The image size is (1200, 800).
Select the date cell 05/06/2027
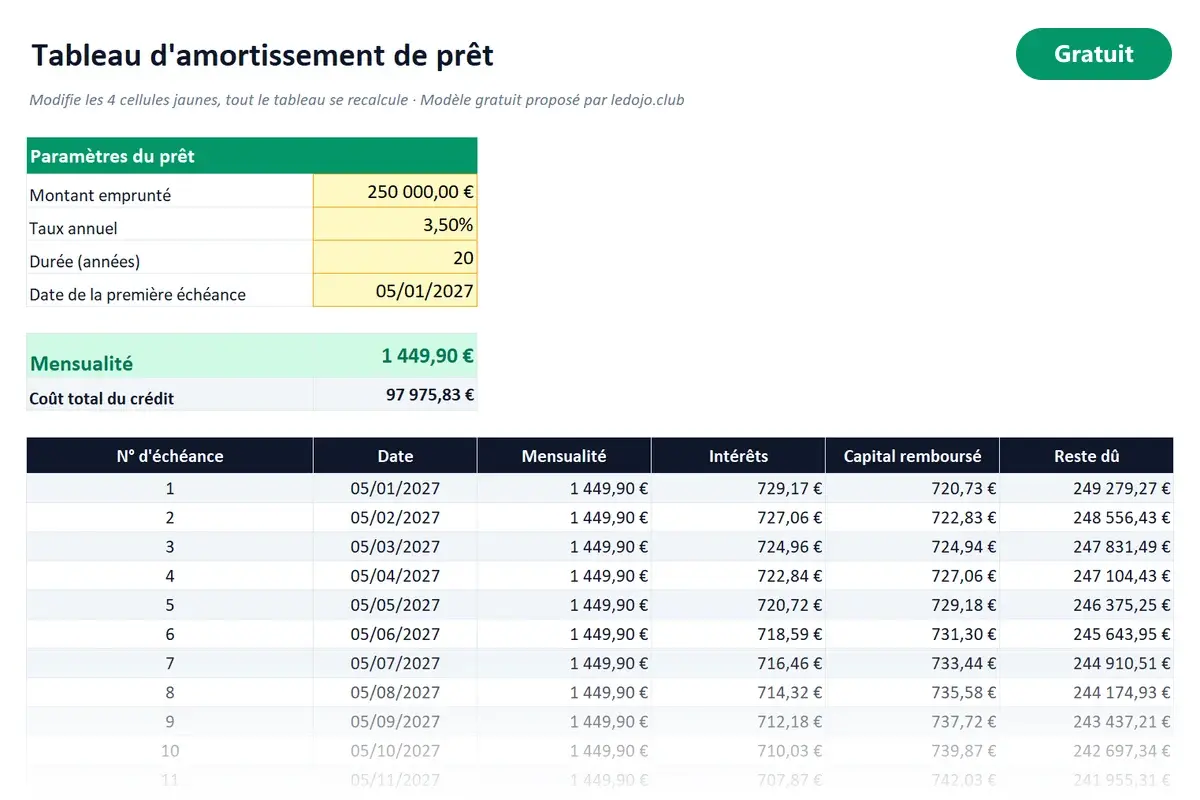tap(395, 633)
